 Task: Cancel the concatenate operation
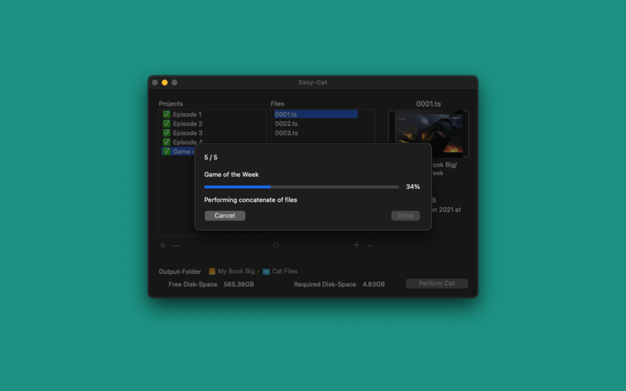(225, 216)
